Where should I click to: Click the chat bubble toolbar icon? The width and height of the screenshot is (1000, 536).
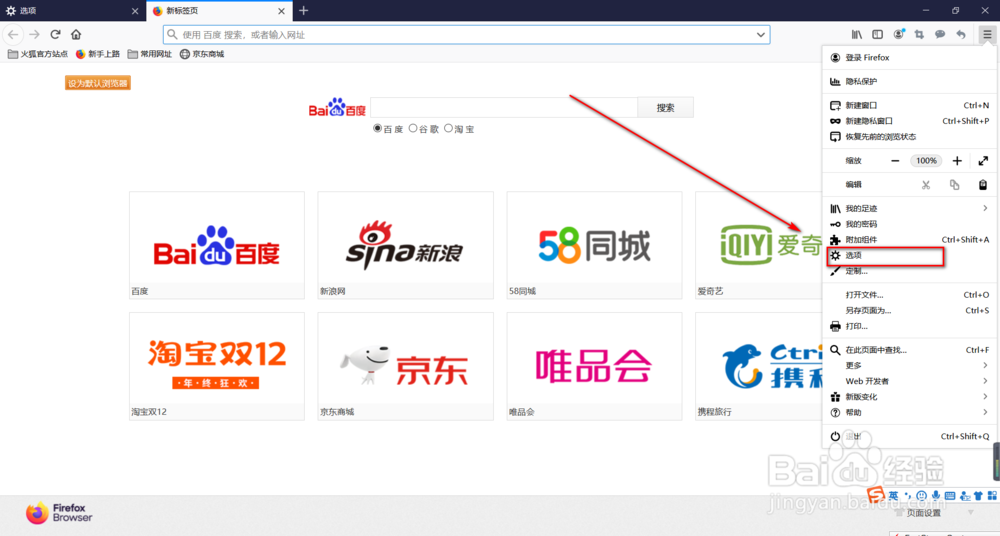(x=940, y=34)
